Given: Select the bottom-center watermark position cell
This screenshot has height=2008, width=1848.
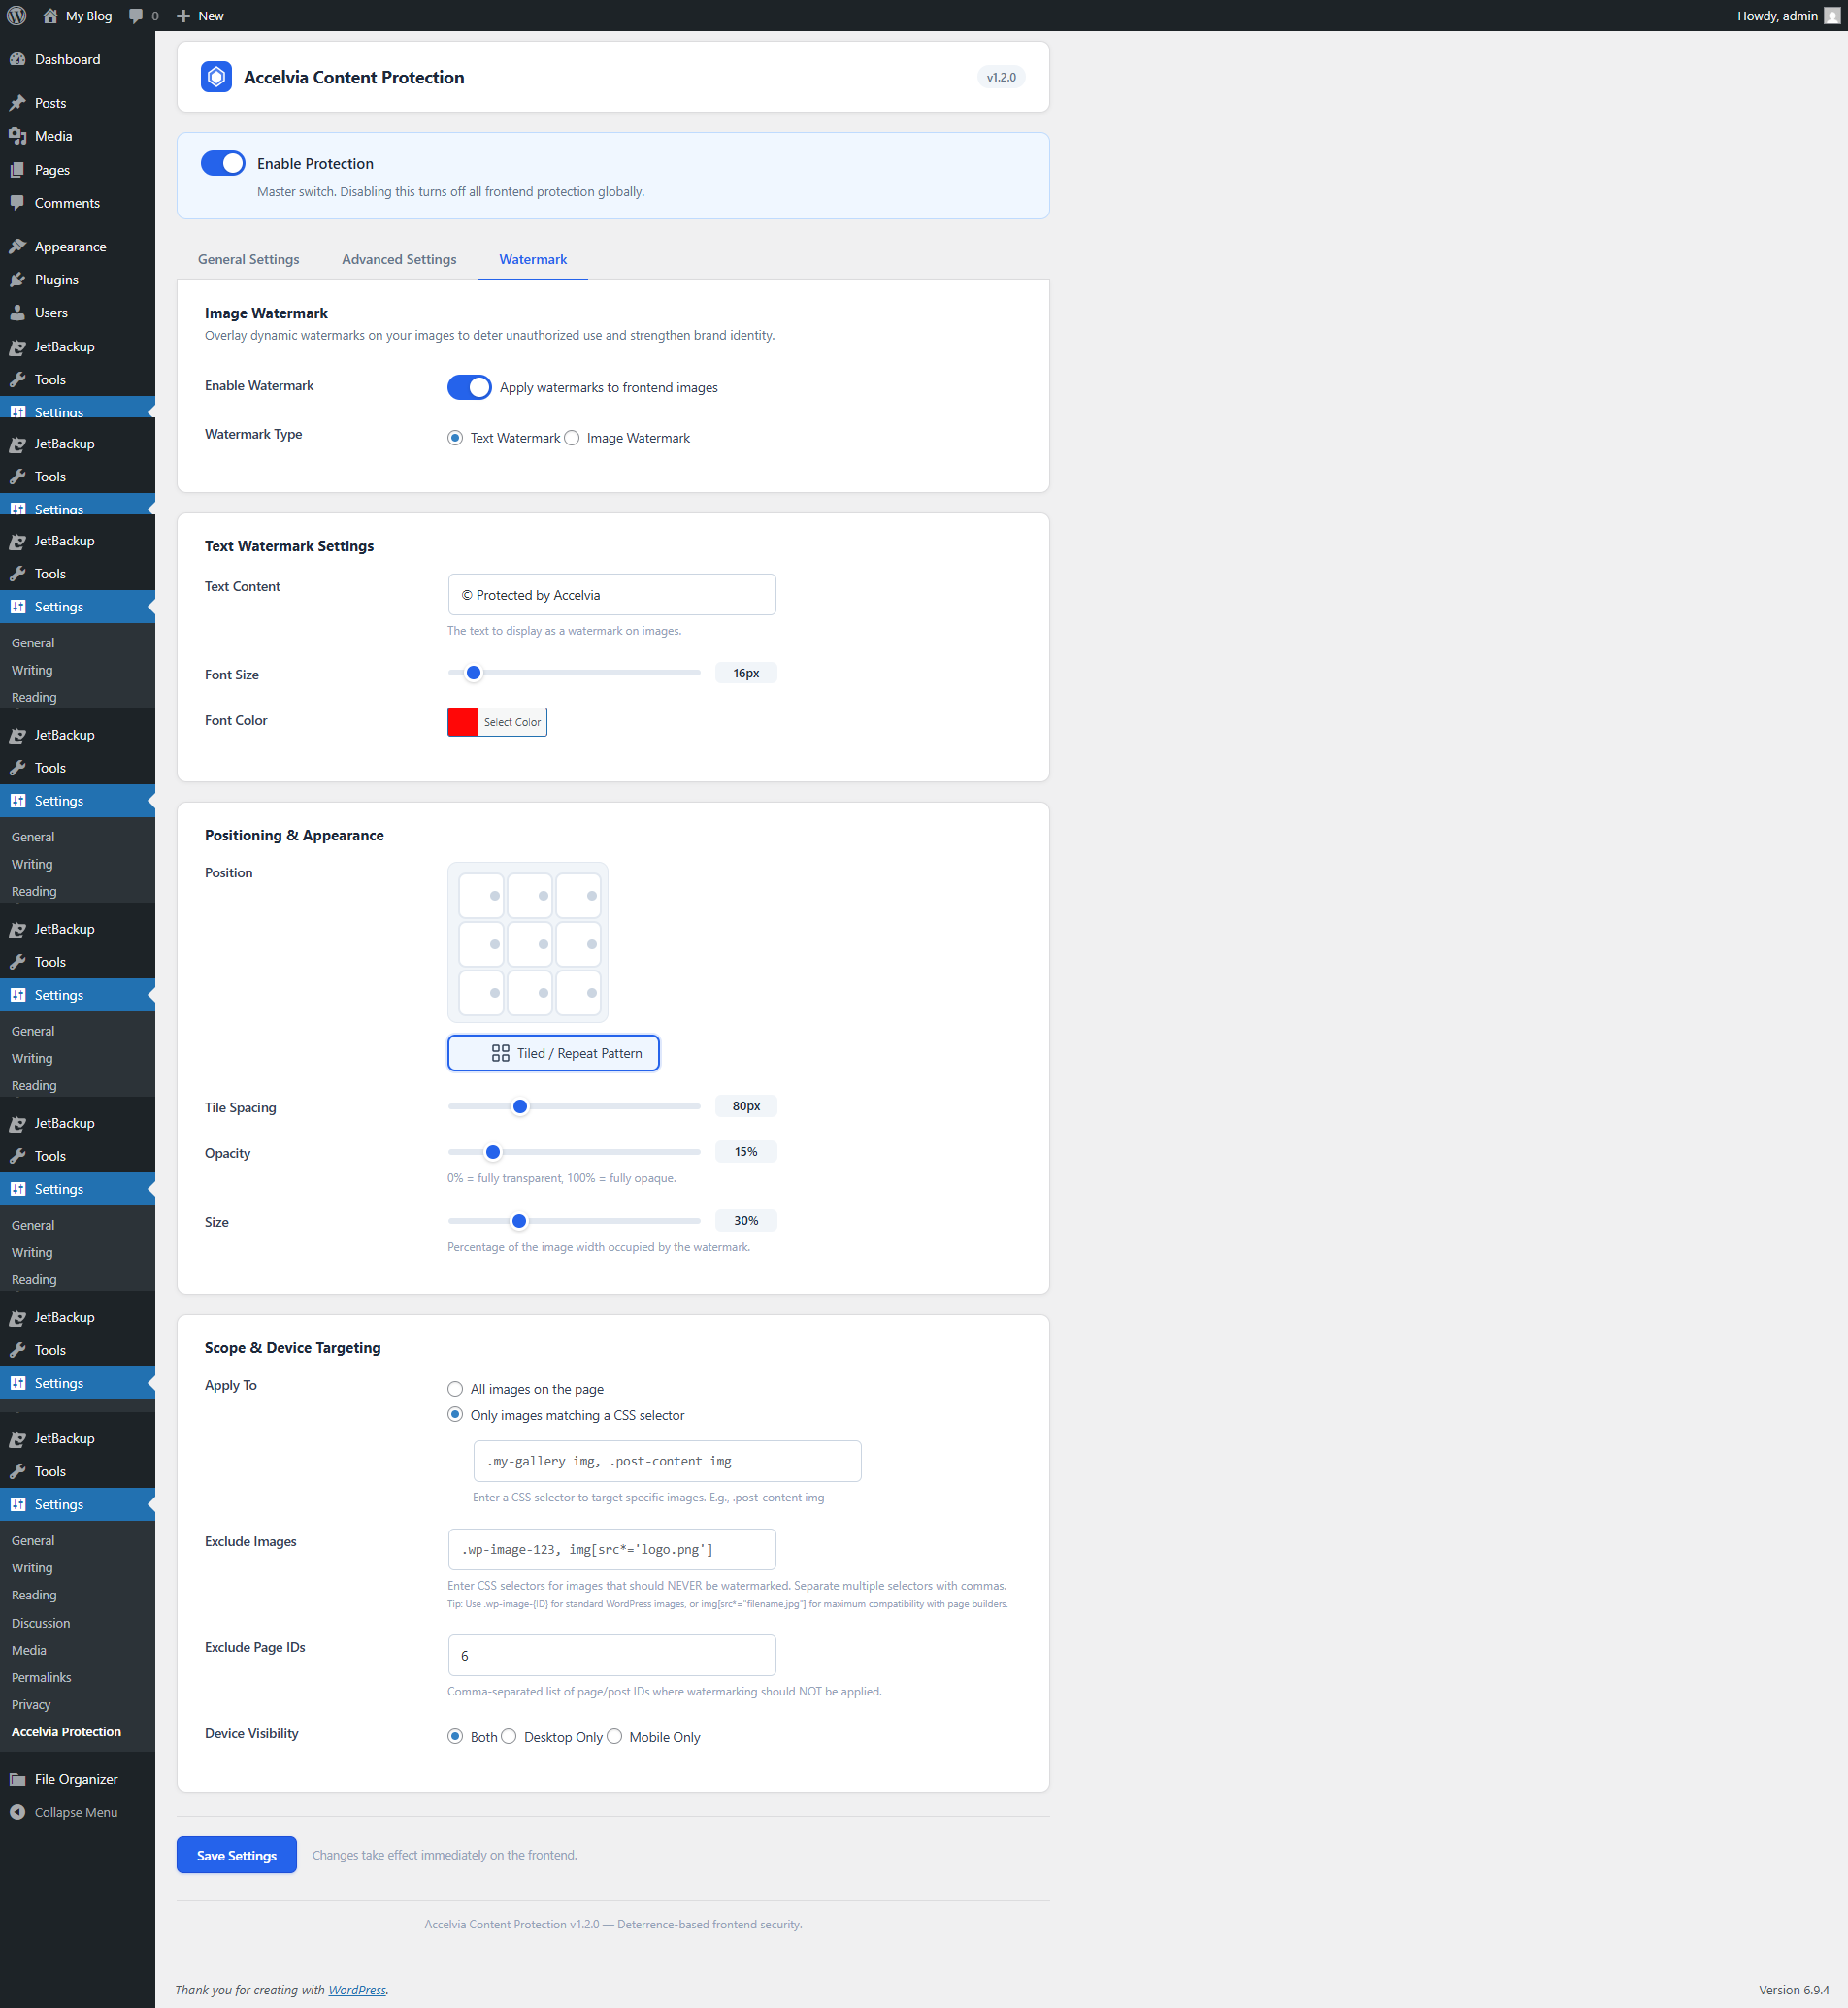Looking at the screenshot, I should pyautogui.click(x=530, y=993).
